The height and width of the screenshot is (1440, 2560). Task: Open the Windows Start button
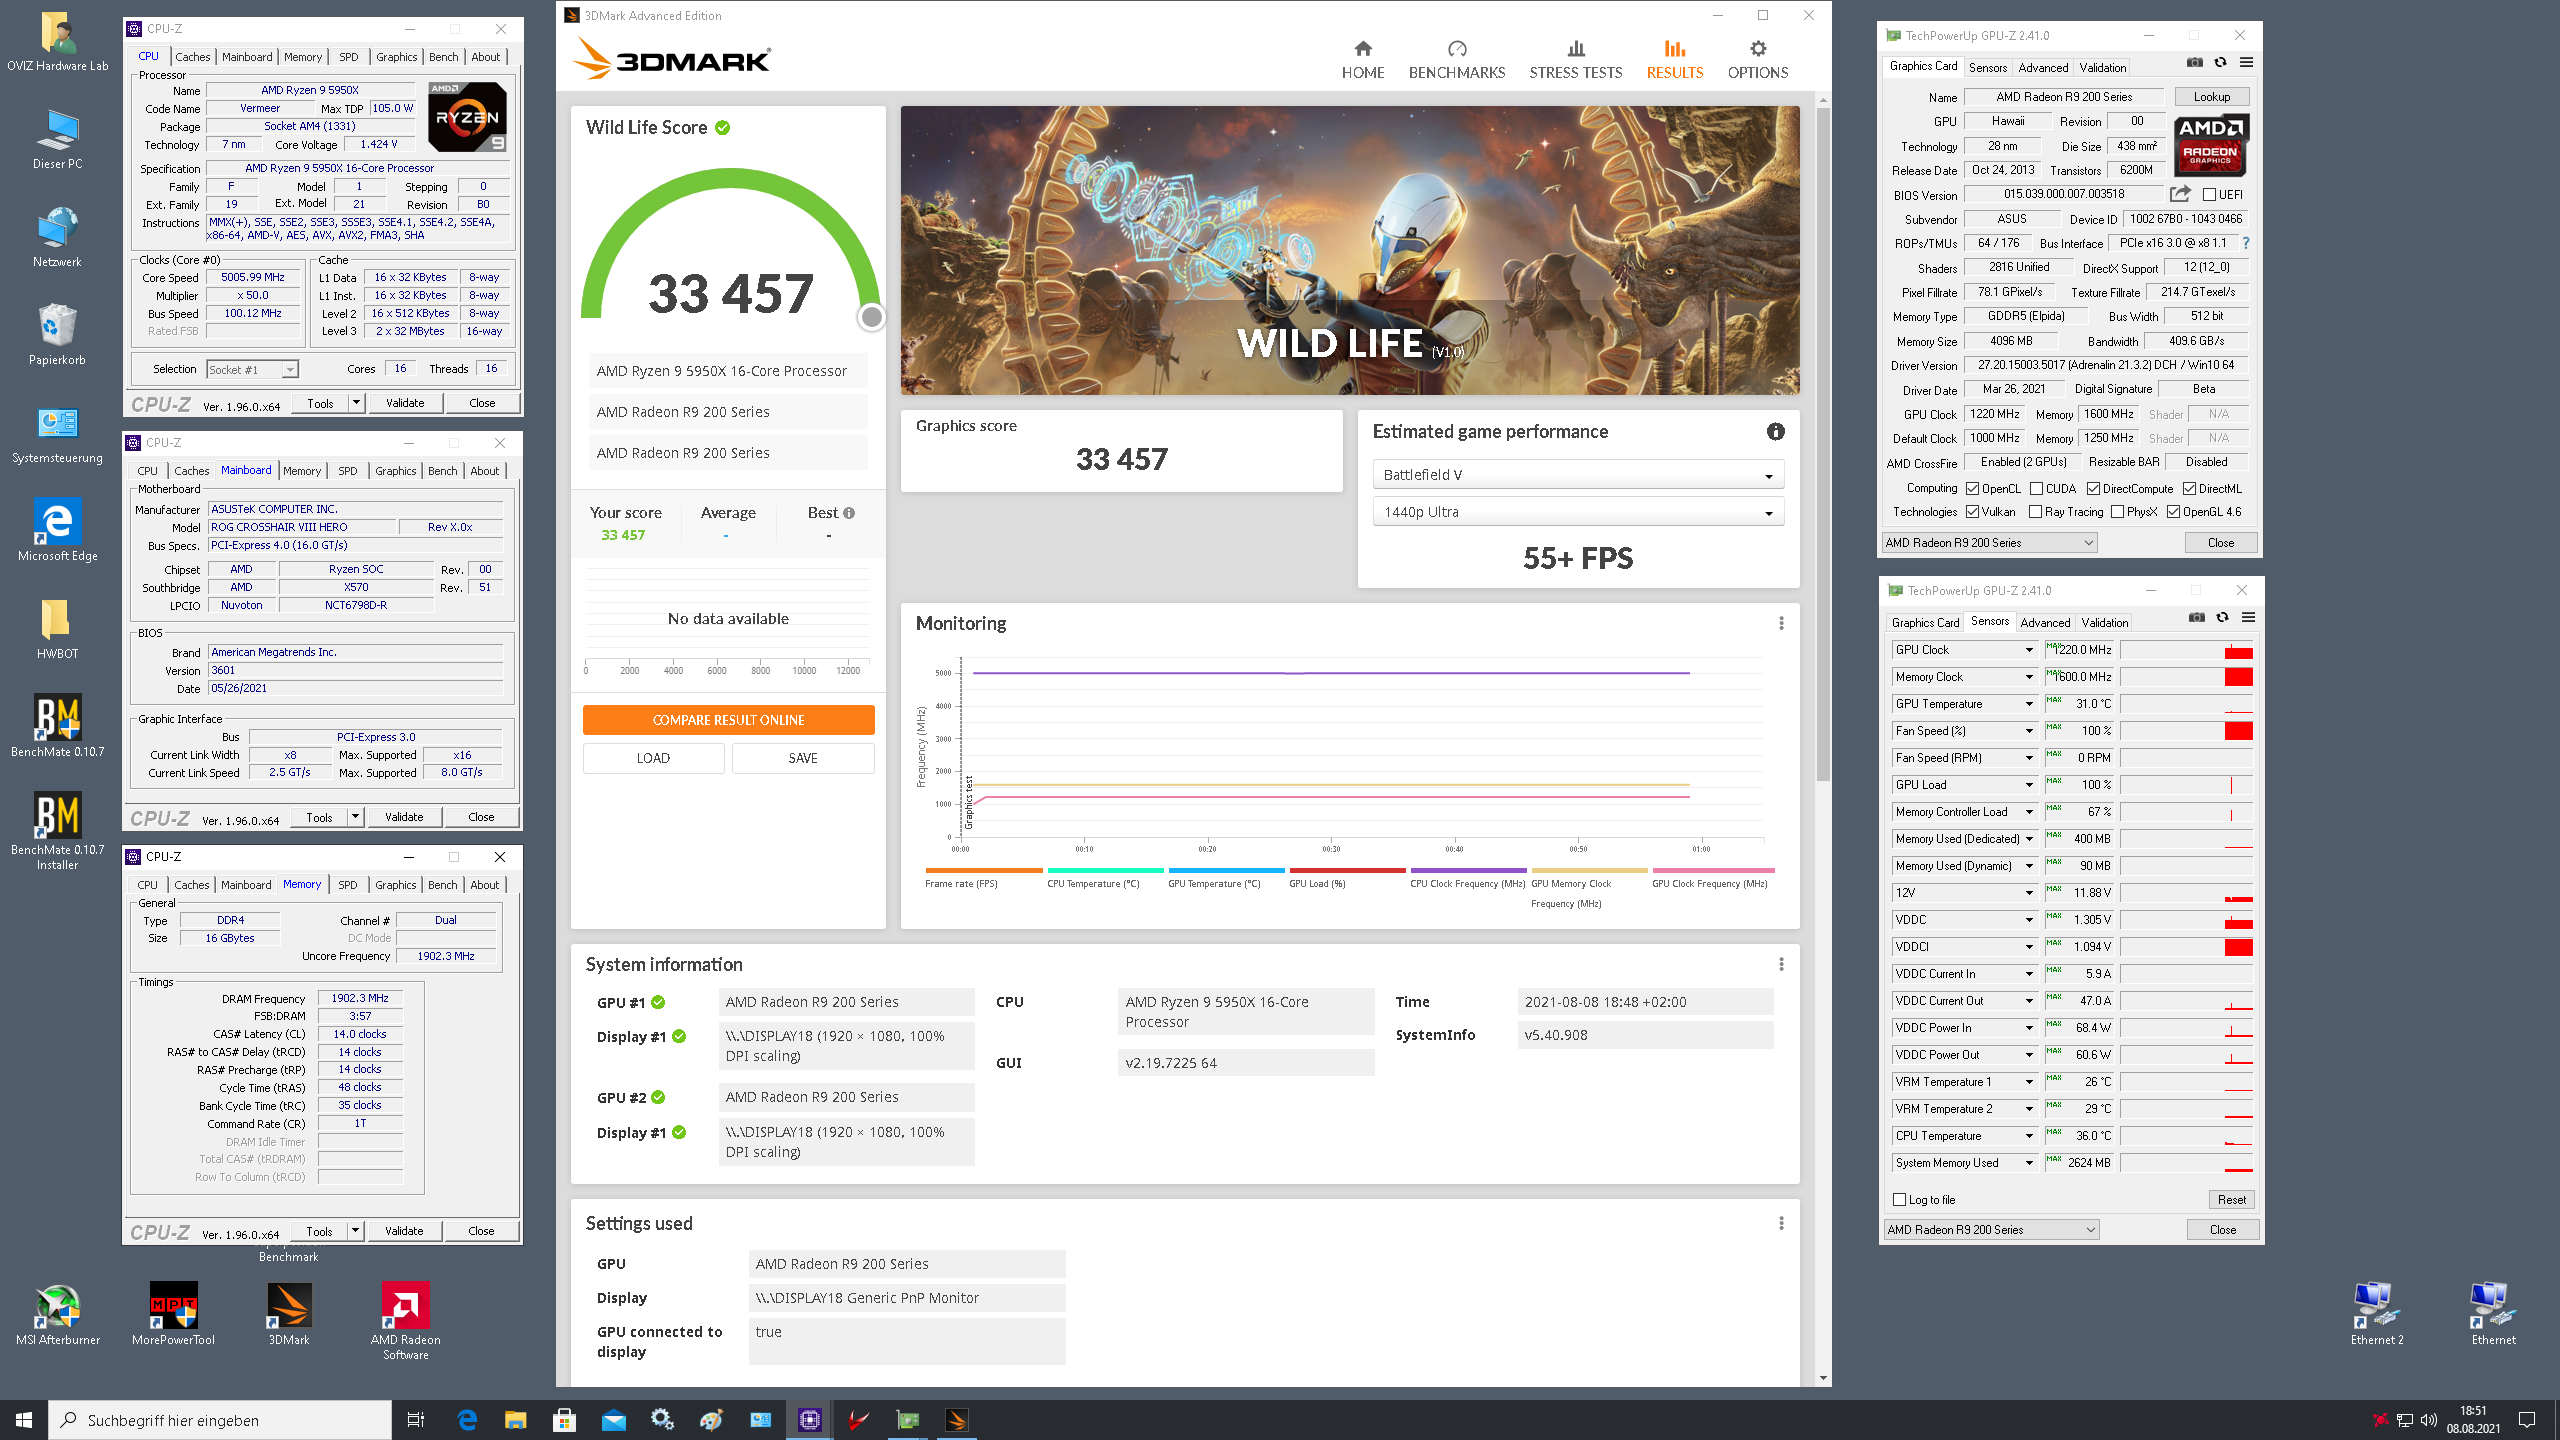click(24, 1420)
